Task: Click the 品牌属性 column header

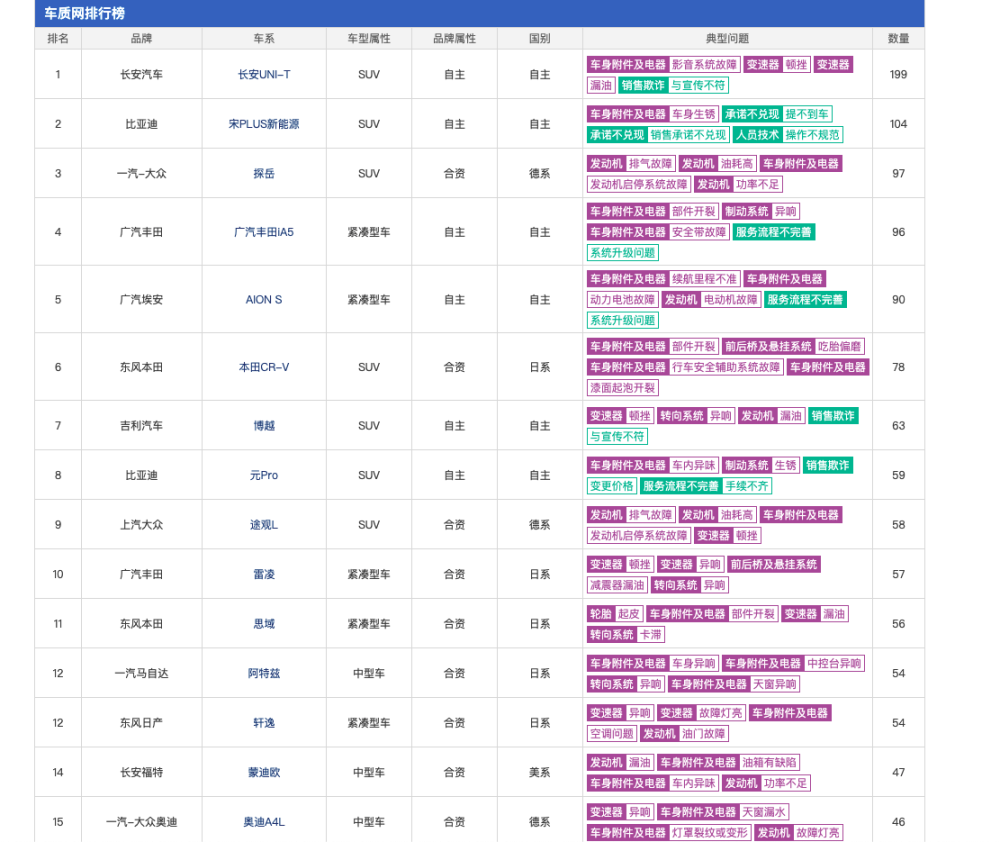Action: [455, 39]
